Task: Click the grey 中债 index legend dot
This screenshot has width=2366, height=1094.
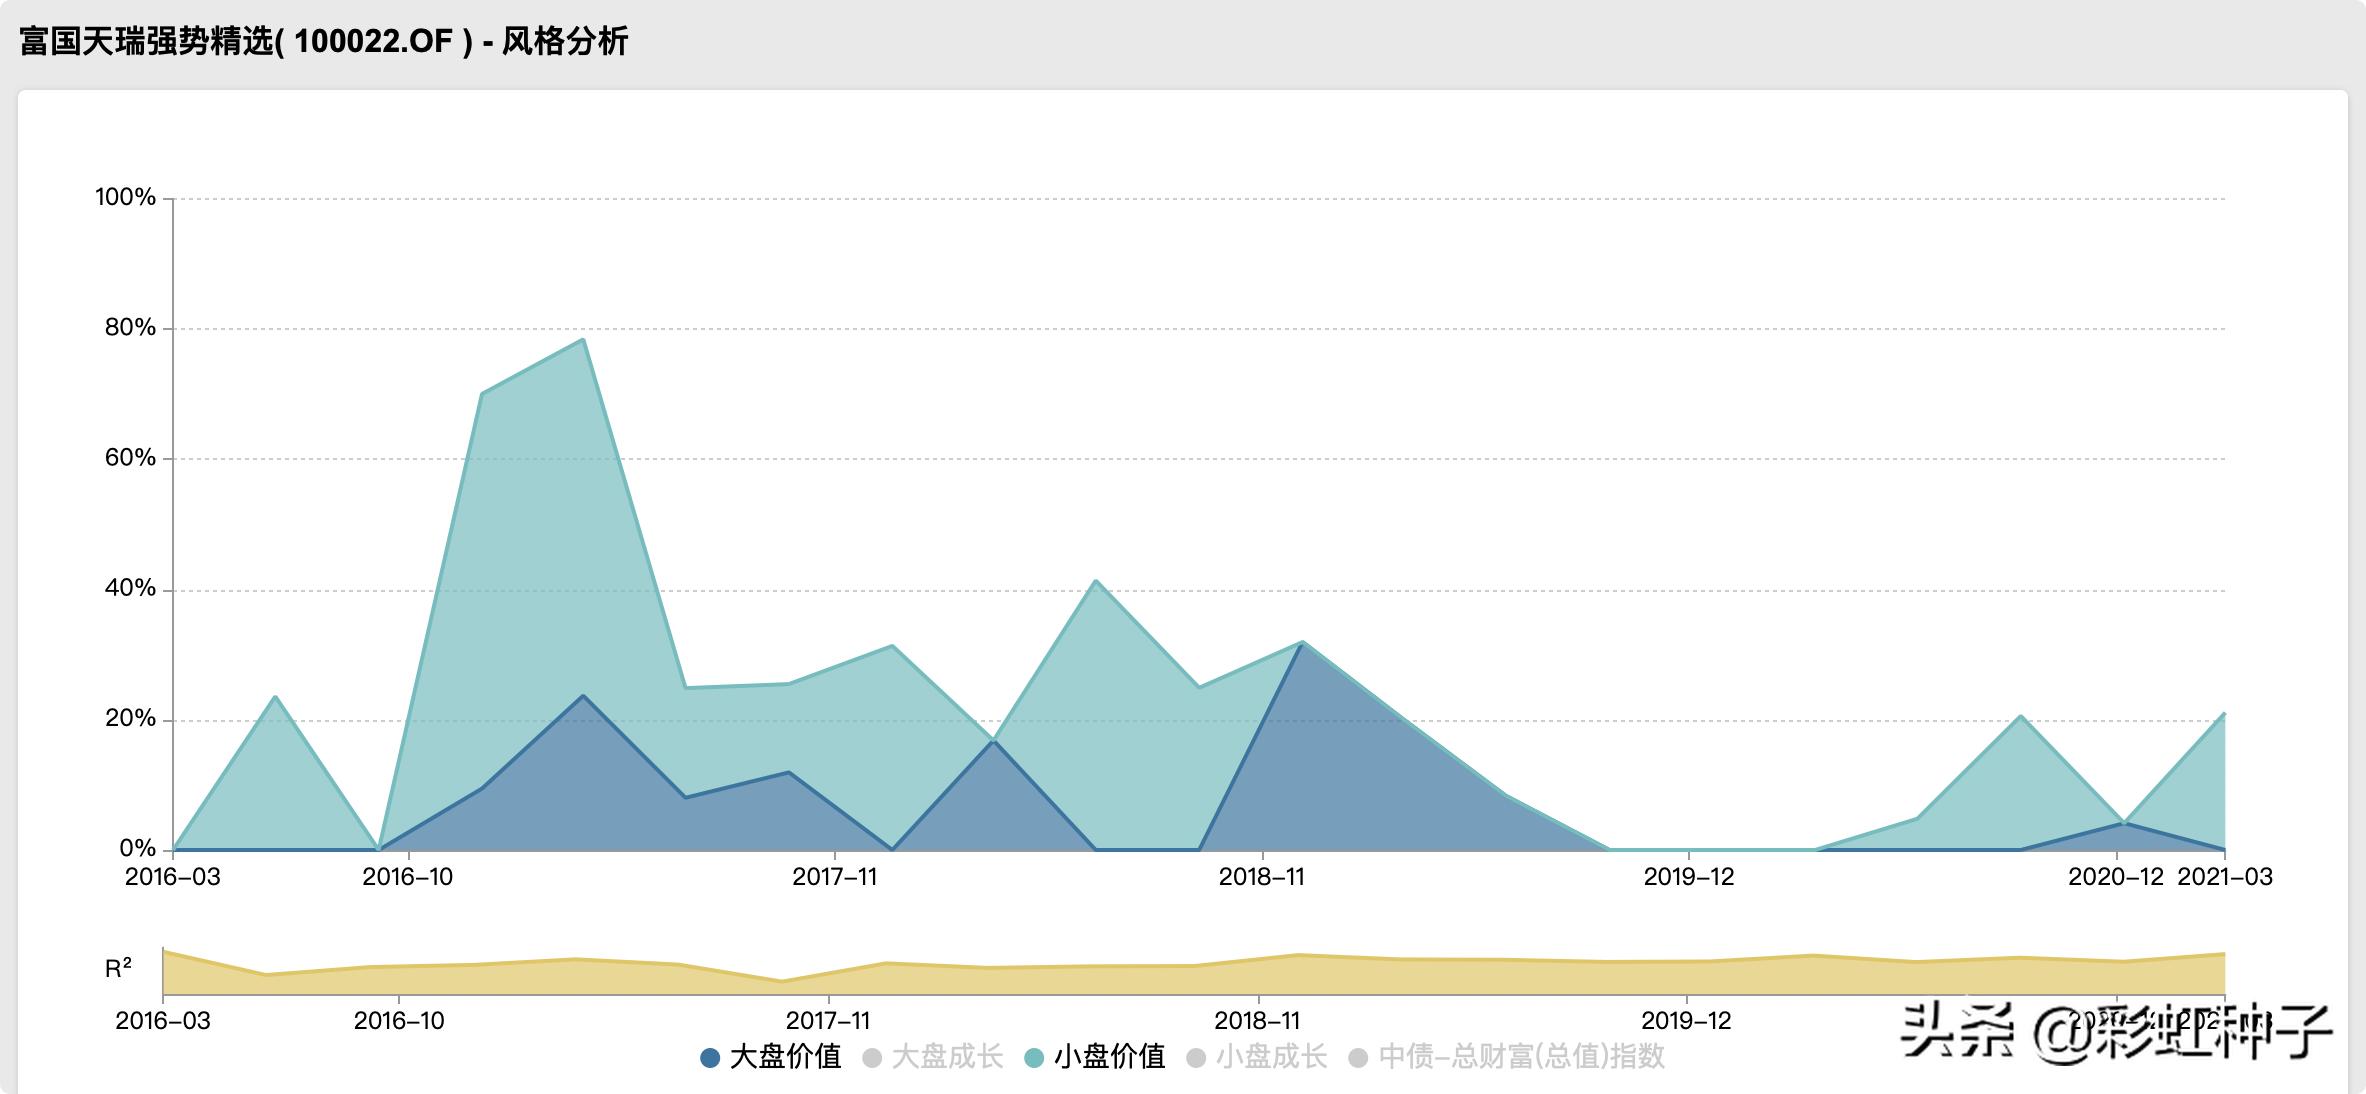Action: [x=1358, y=1058]
